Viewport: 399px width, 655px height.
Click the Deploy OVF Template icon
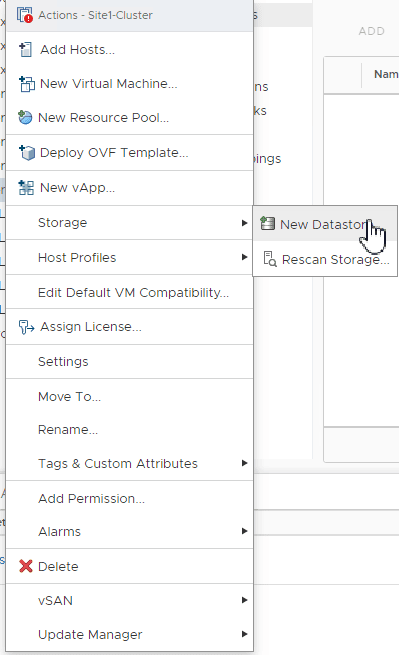27,152
